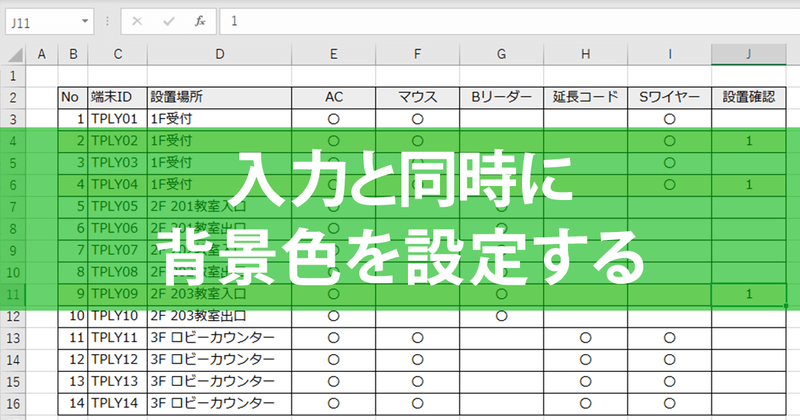Click the '2F 203教室入口' cell
Image resolution: width=800 pixels, height=420 pixels.
(x=219, y=294)
